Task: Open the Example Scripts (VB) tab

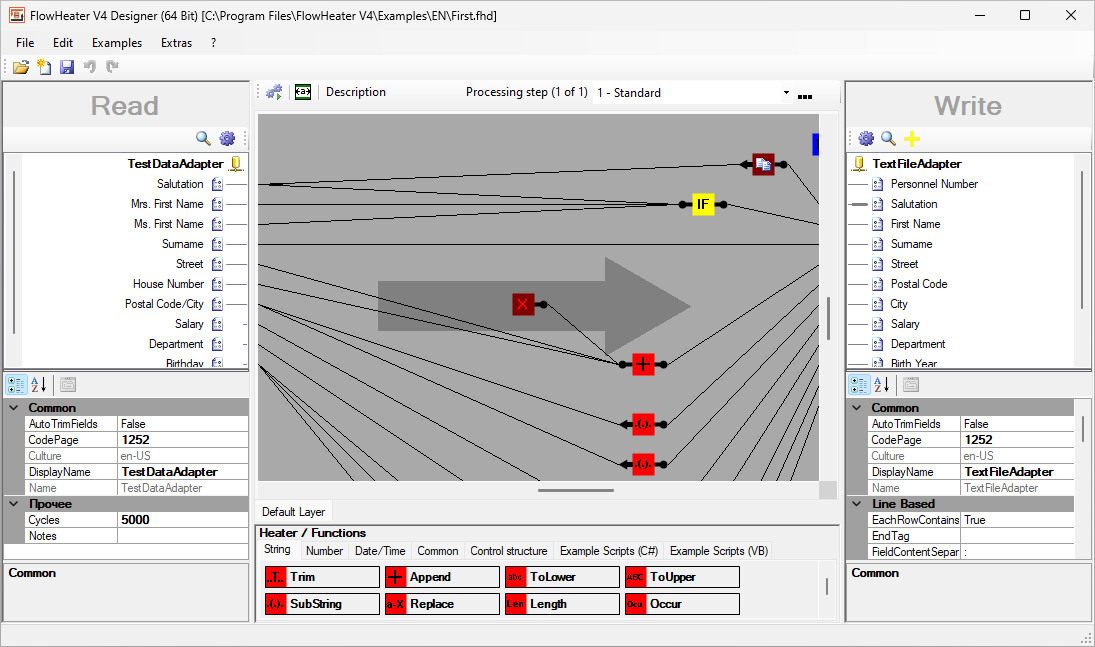Action: coord(719,551)
